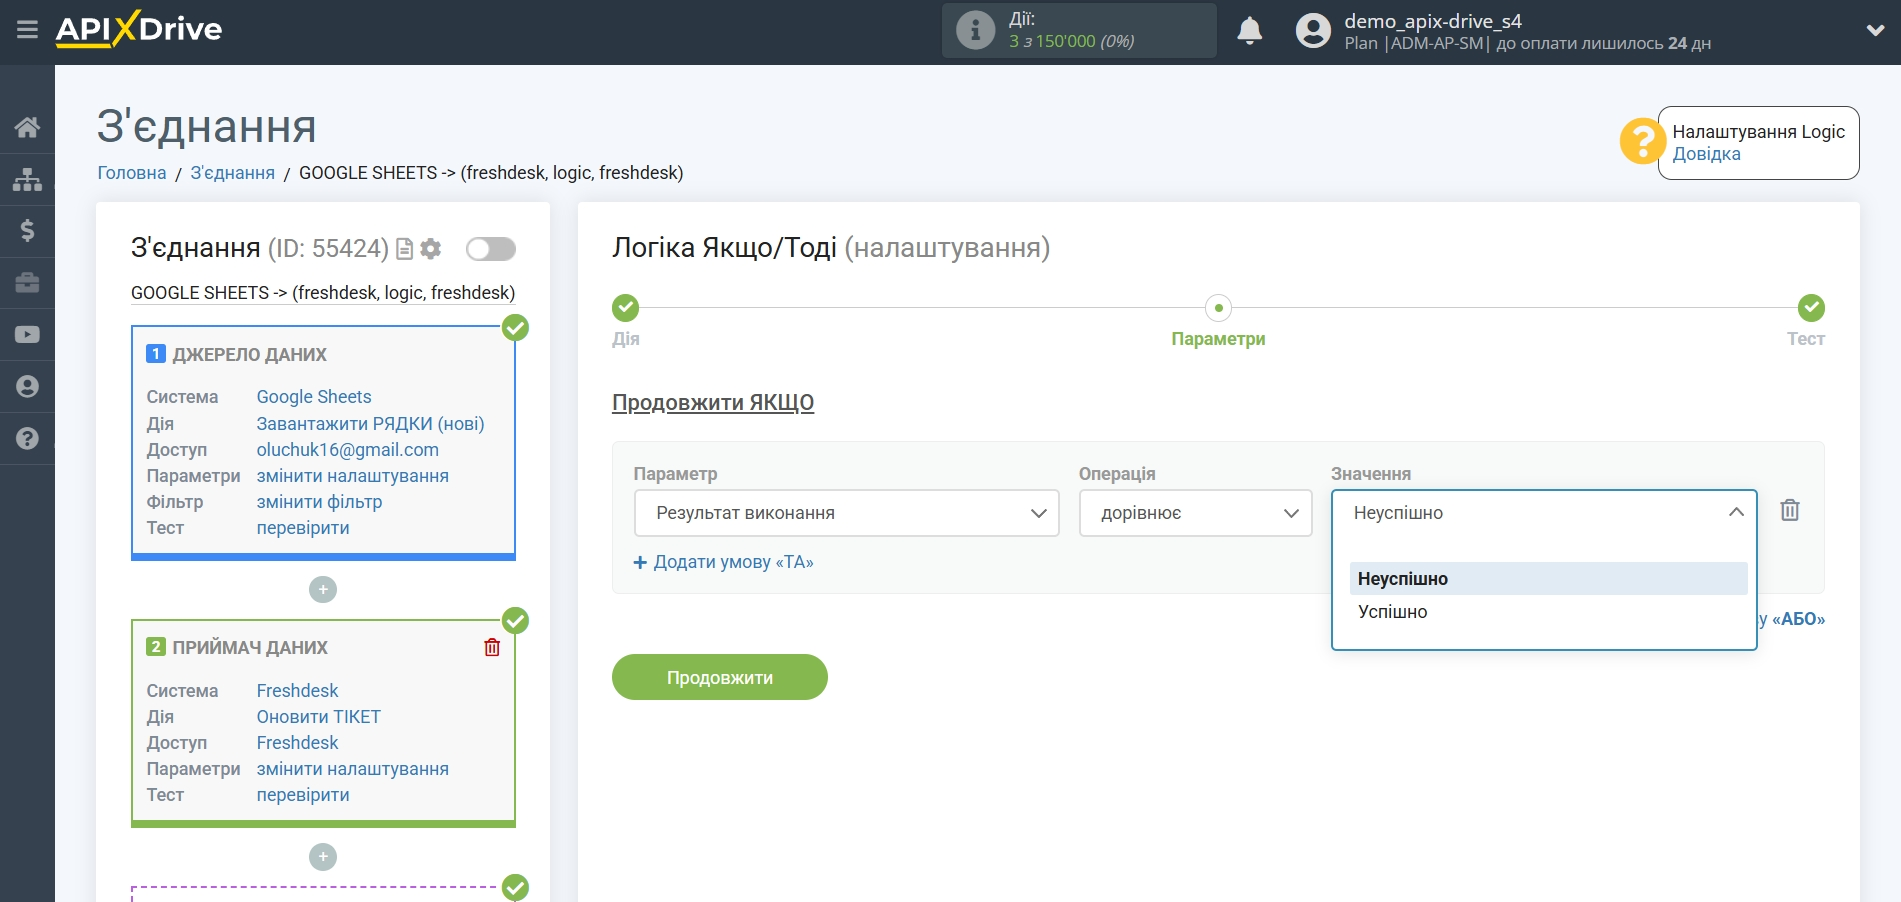Delete the condition row trash icon

click(1790, 511)
